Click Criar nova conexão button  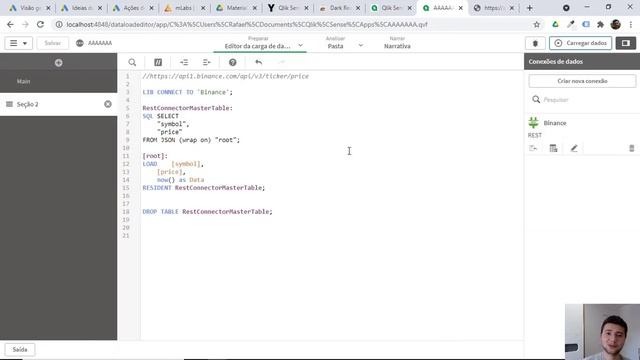tap(582, 81)
